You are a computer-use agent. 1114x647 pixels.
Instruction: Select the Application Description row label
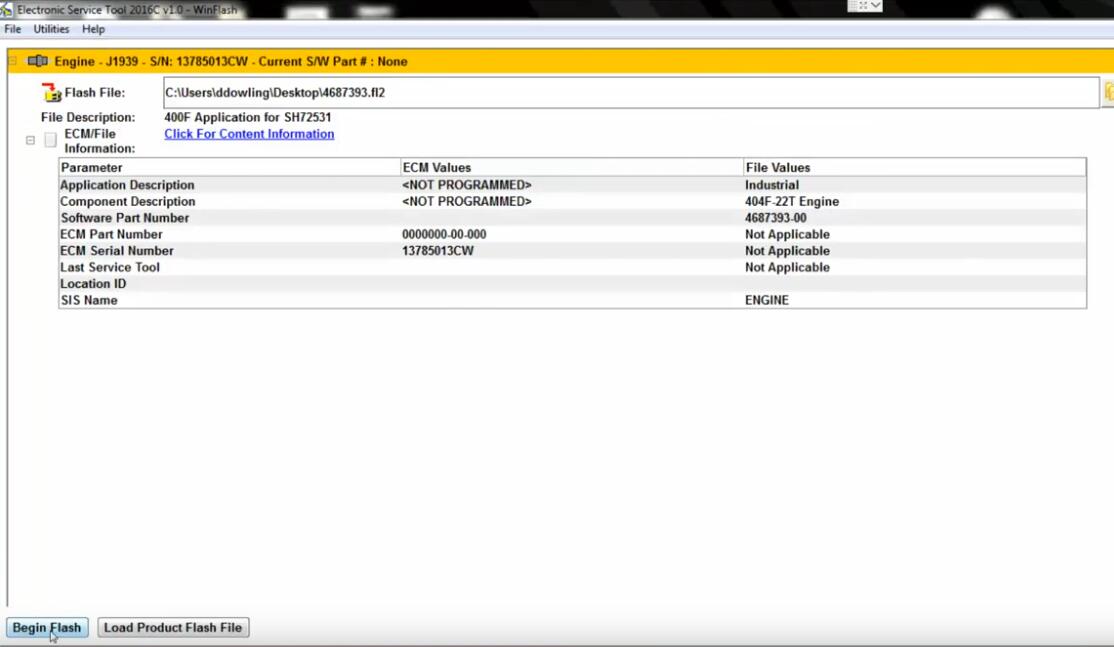[x=127, y=185]
